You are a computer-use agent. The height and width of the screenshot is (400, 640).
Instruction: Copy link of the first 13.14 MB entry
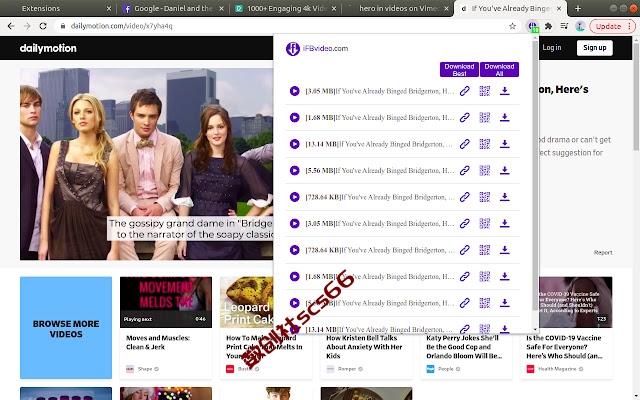[464, 144]
